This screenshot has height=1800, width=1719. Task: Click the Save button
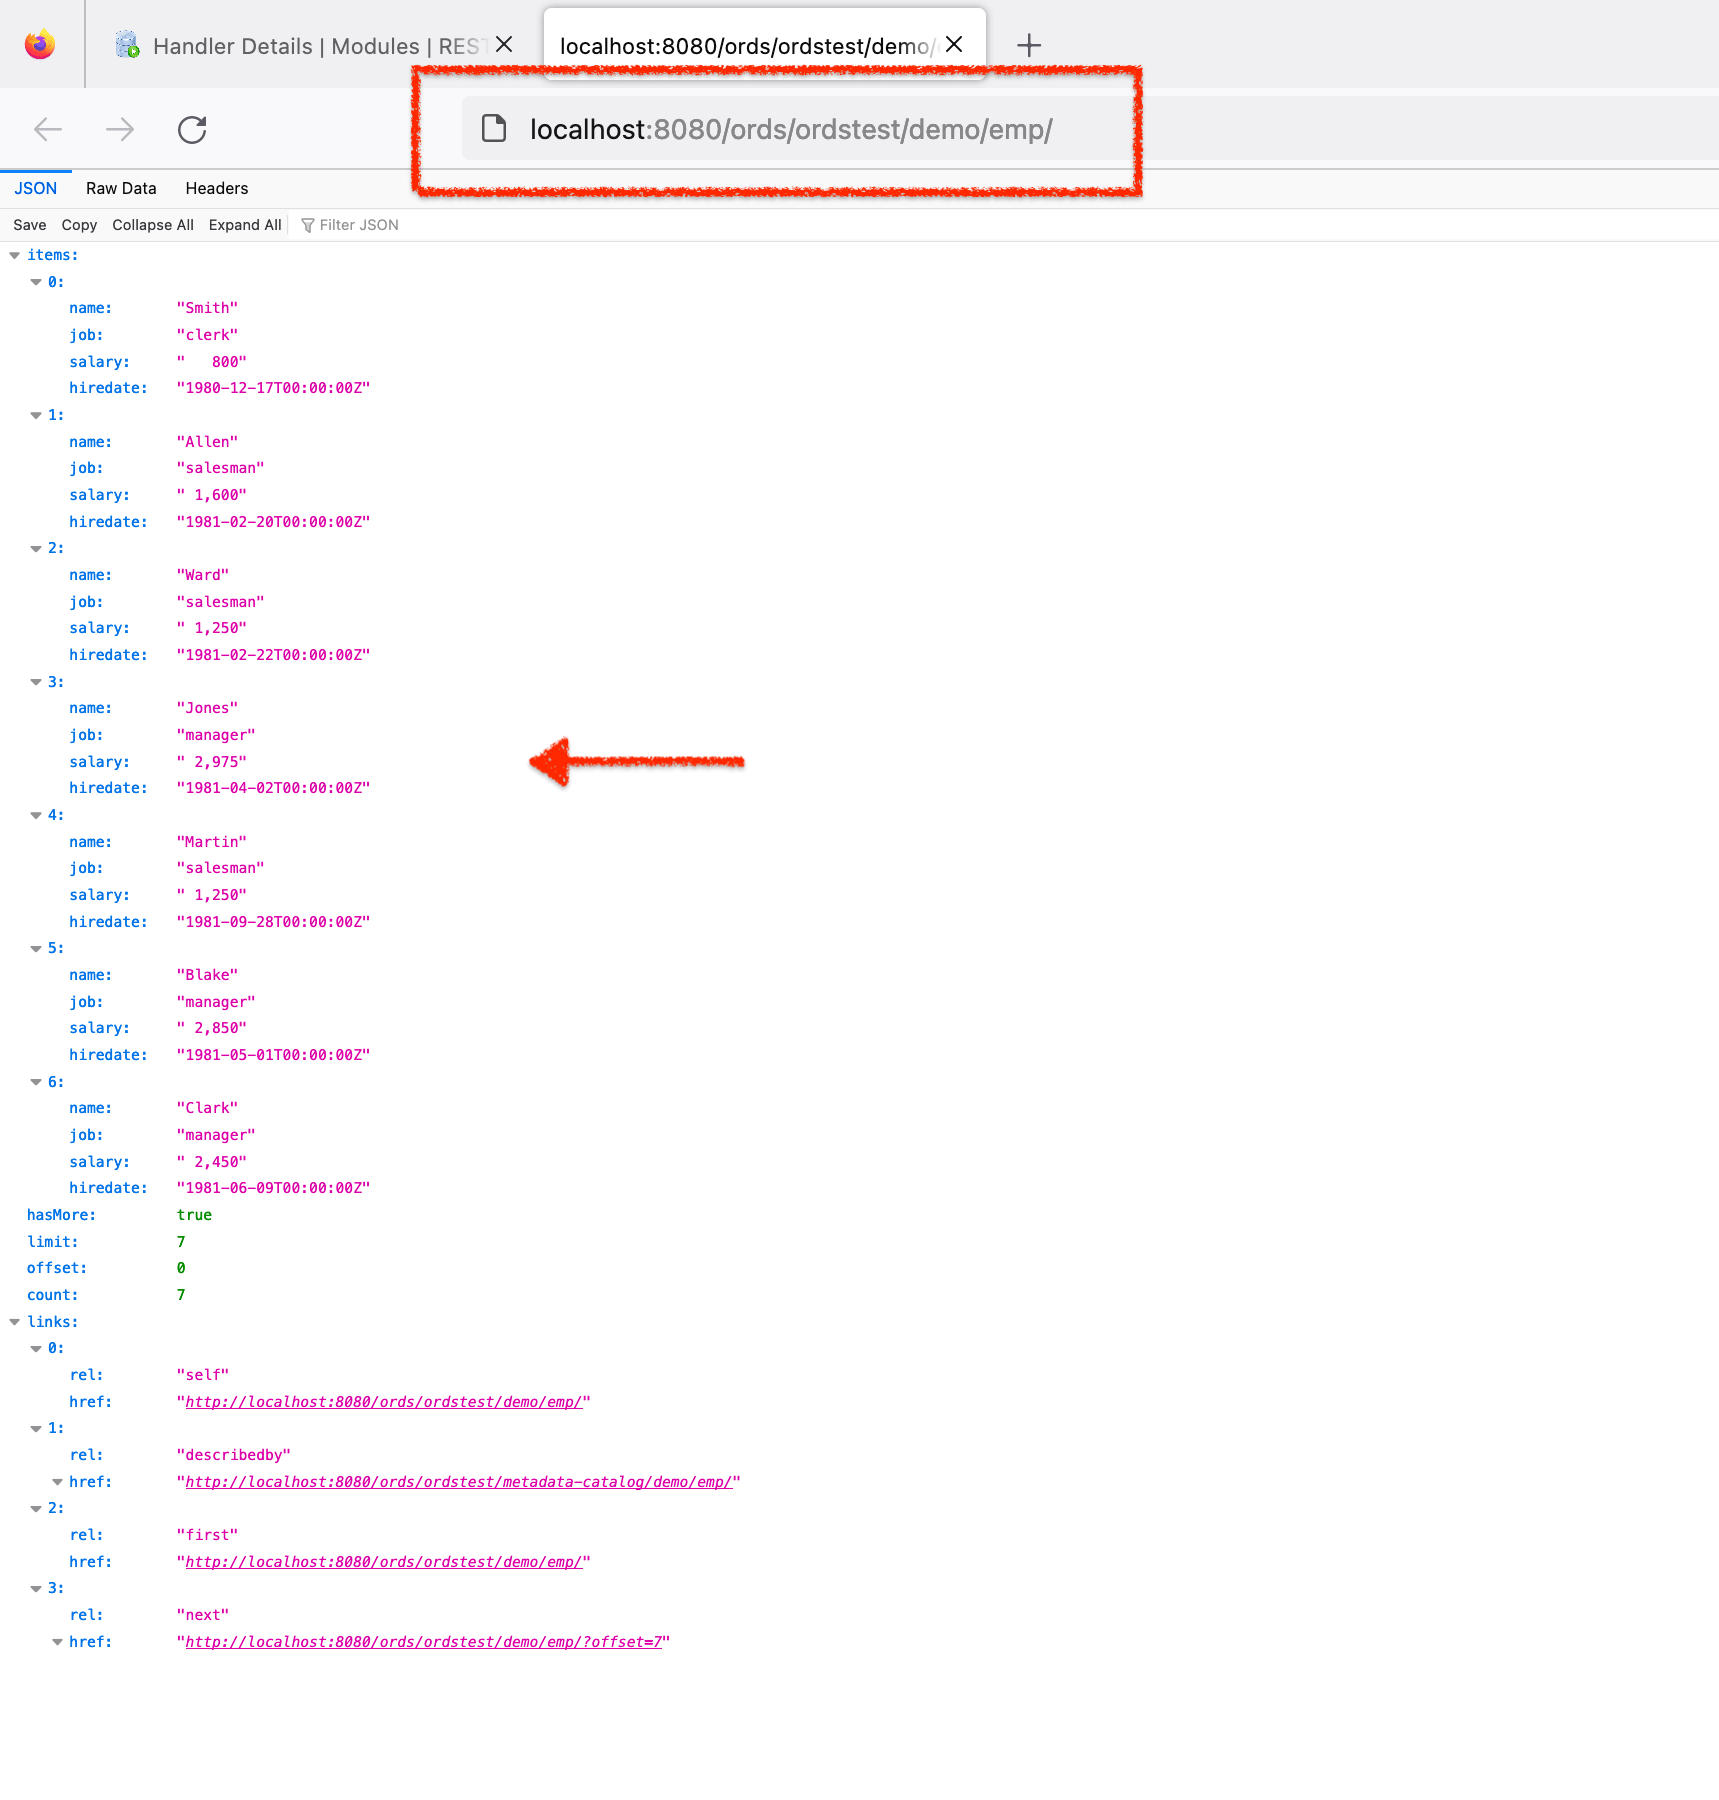[x=29, y=224]
